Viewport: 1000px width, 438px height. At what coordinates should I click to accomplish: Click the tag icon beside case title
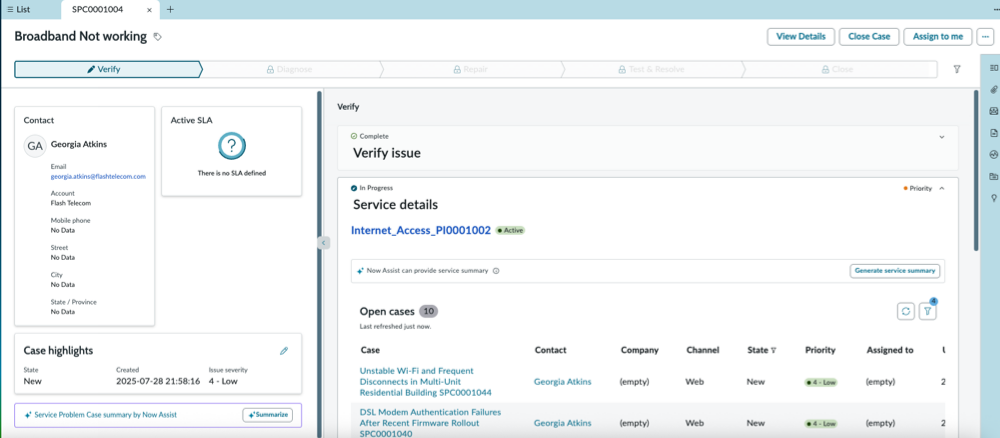coord(158,37)
